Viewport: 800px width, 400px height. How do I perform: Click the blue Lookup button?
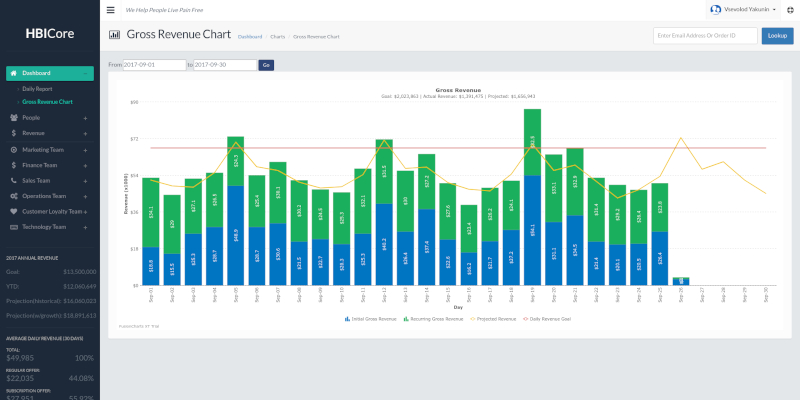coord(776,36)
